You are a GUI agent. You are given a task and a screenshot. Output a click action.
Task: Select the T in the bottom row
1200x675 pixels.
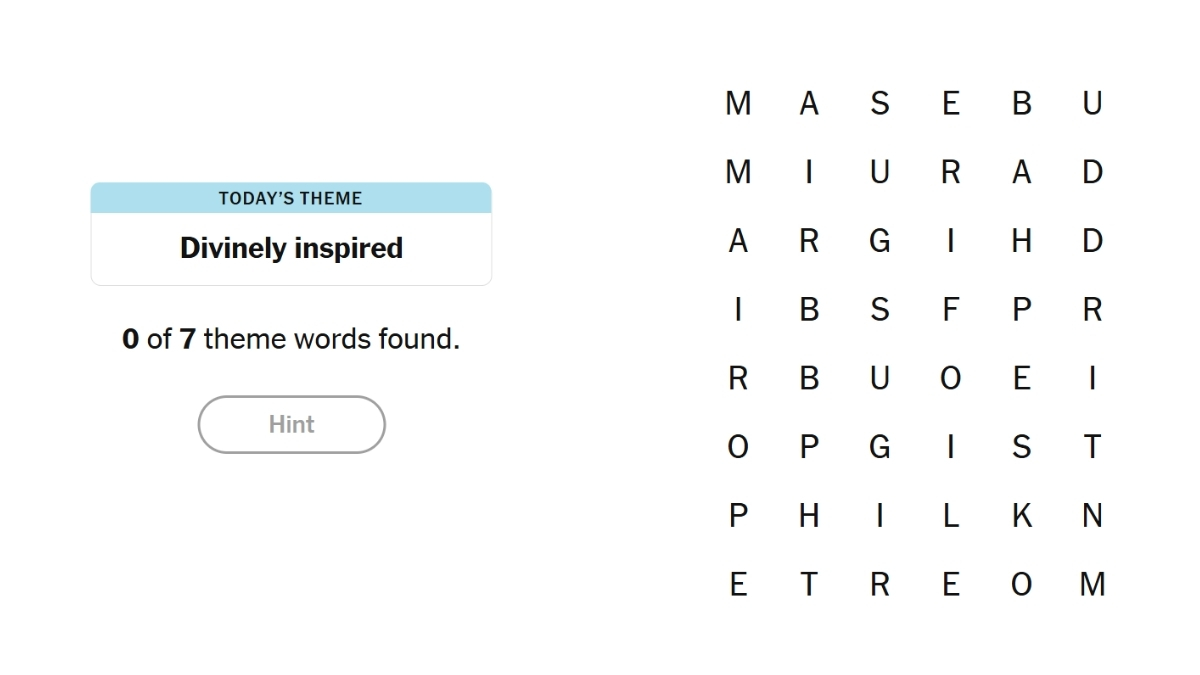pos(809,584)
